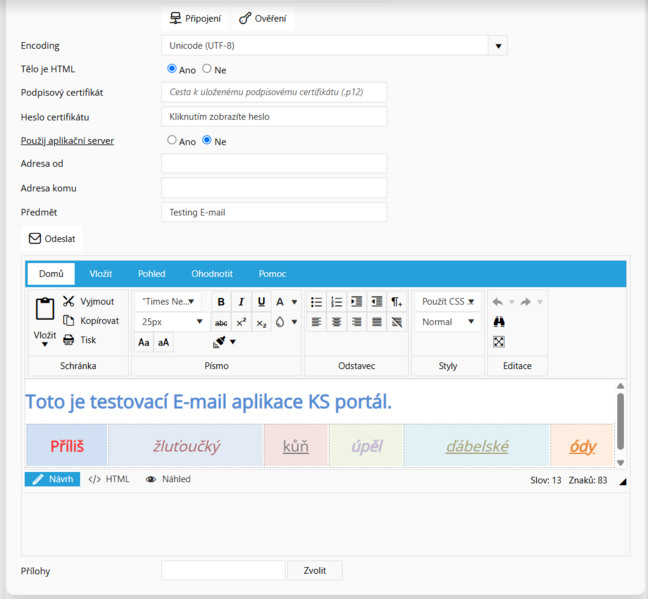Copy selection with the Kopírovat icon
The image size is (648, 599).
coord(69,321)
